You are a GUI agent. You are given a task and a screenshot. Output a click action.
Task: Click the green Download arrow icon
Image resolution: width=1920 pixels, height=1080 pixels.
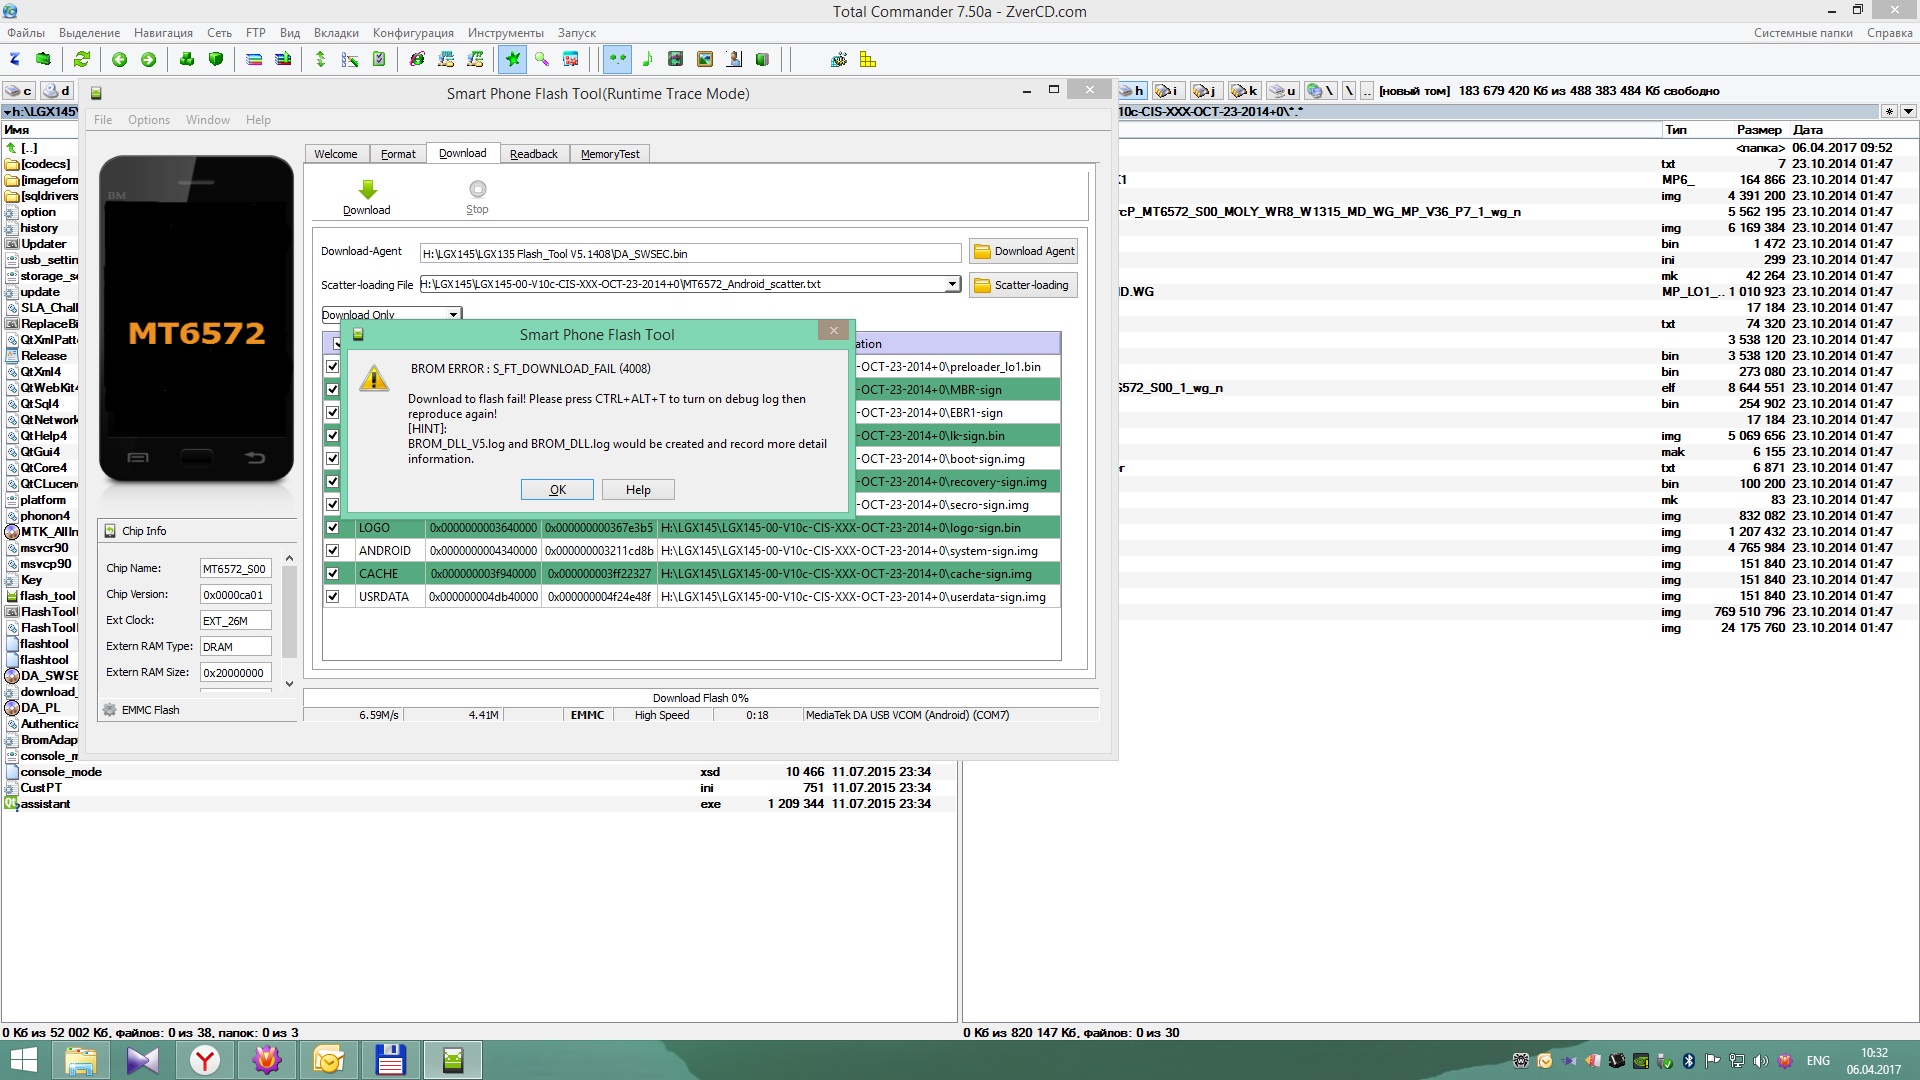(367, 190)
